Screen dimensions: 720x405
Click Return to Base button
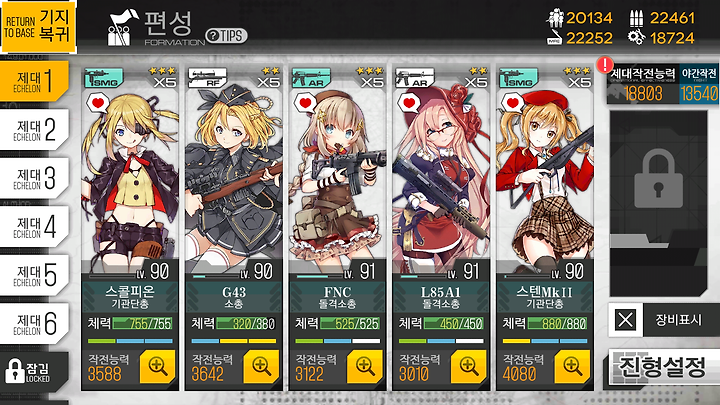[x=38, y=26]
